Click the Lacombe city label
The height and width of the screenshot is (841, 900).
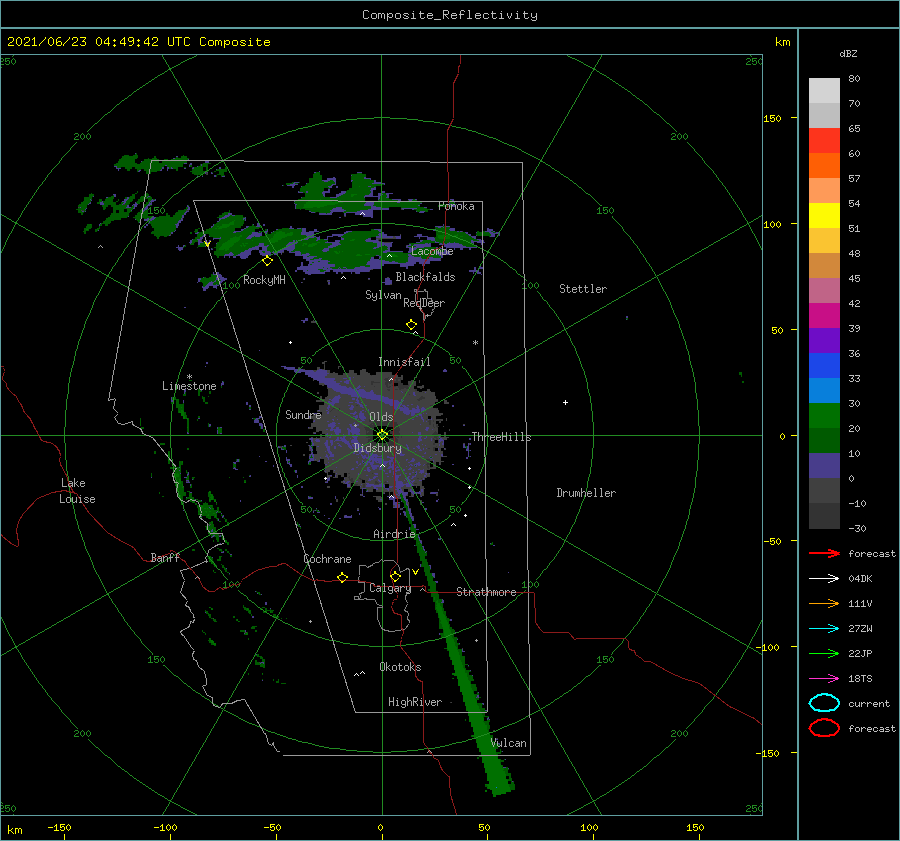[x=432, y=251]
